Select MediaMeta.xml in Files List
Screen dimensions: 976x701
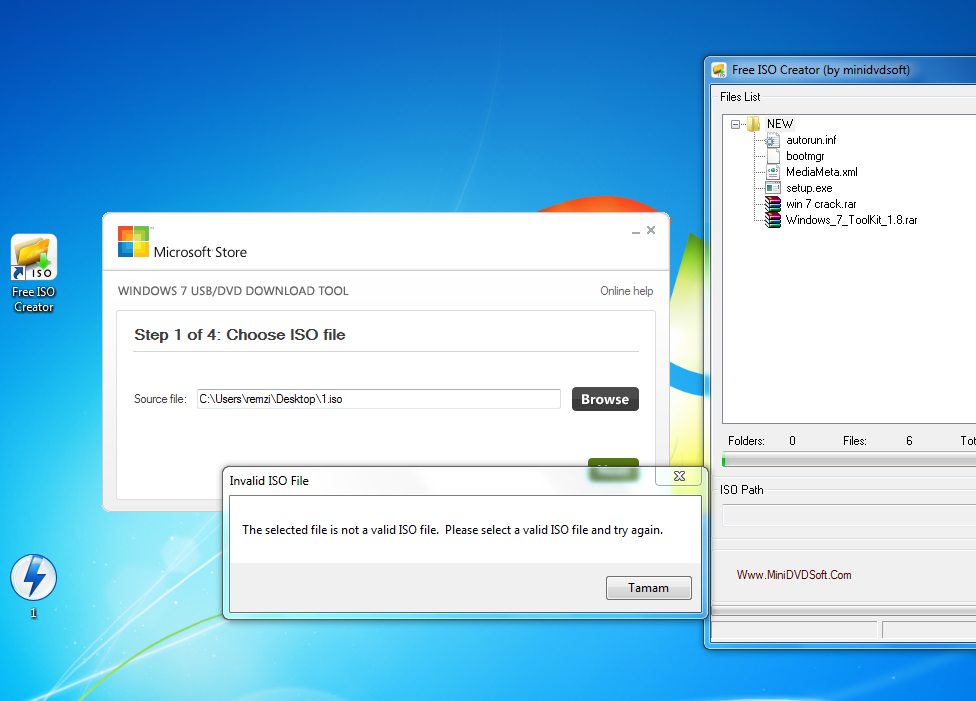point(822,172)
